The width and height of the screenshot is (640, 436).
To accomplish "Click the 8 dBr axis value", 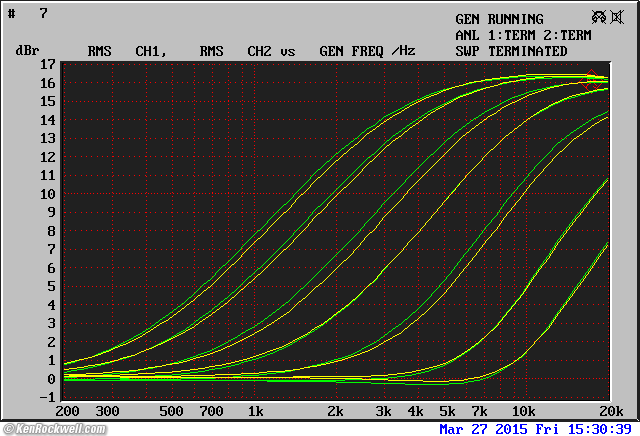I will tap(51, 231).
